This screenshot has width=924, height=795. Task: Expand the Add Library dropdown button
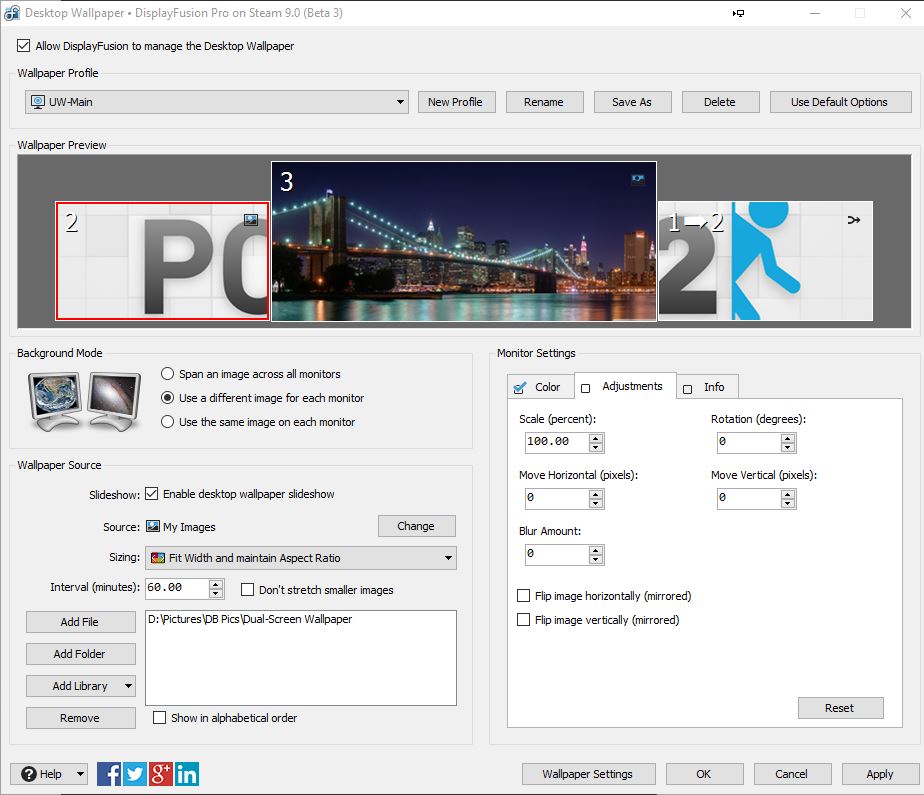129,686
